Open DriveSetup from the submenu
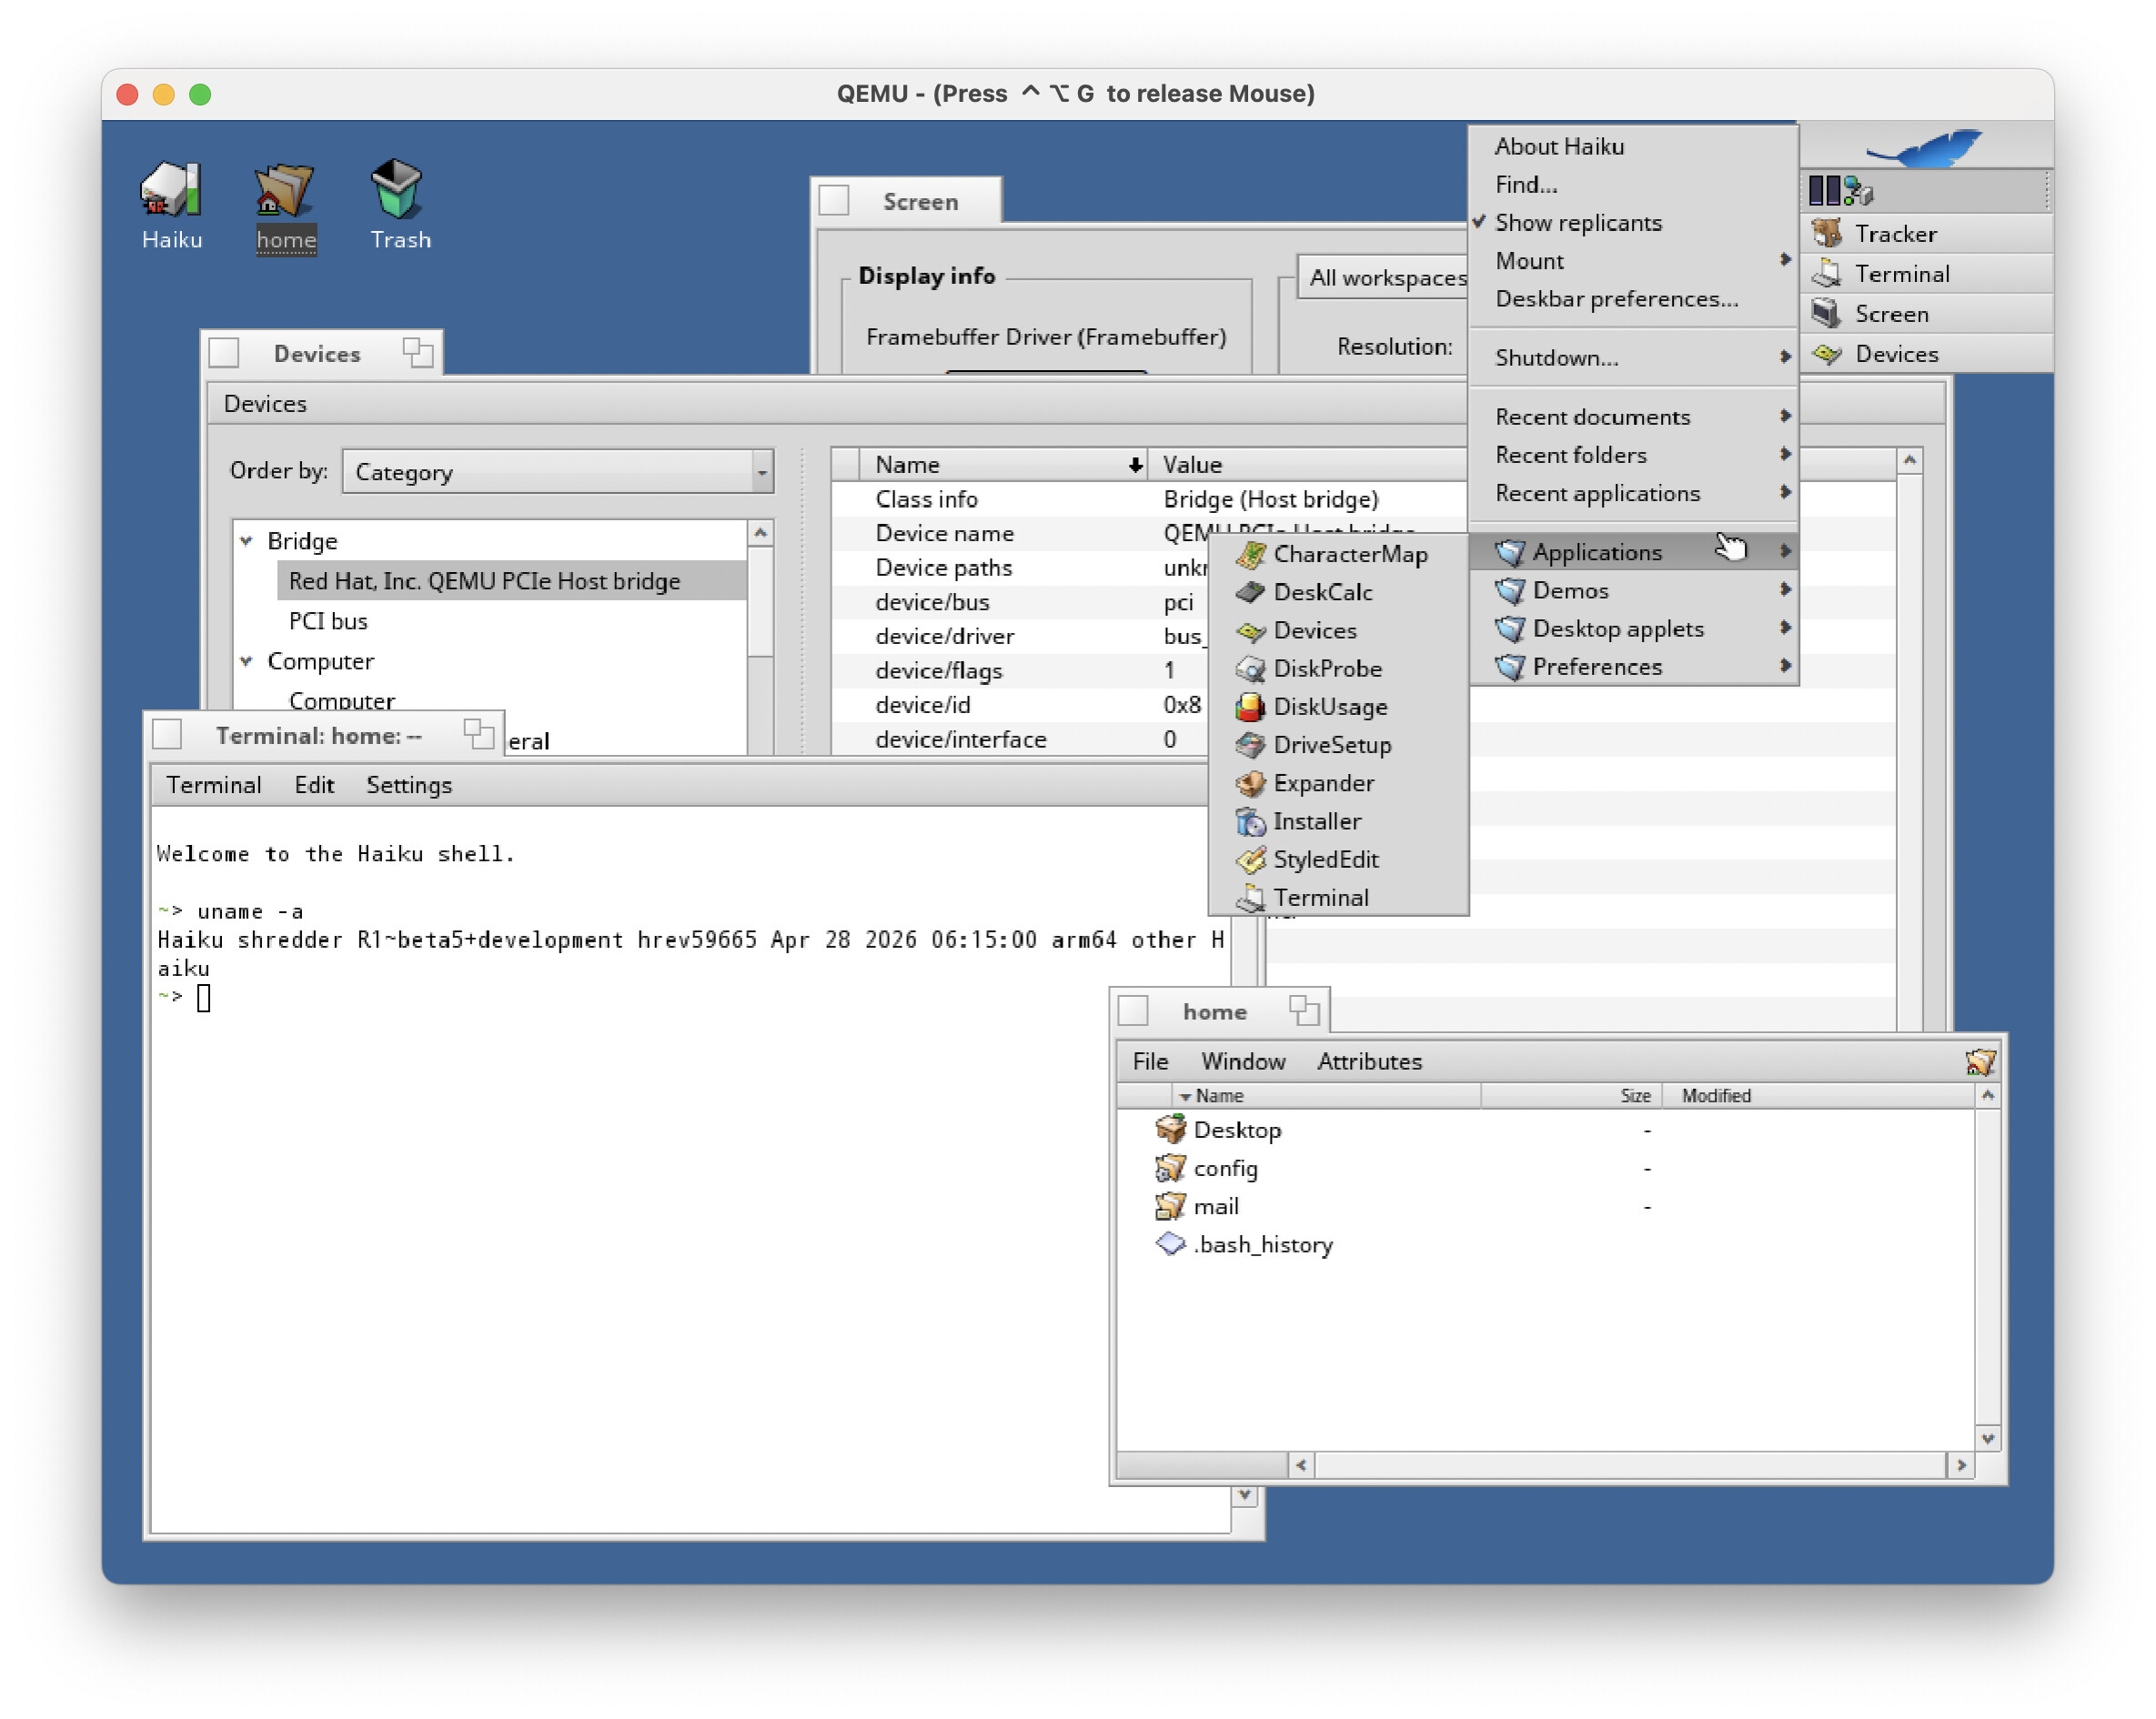The image size is (2156, 1719). coord(1331,745)
